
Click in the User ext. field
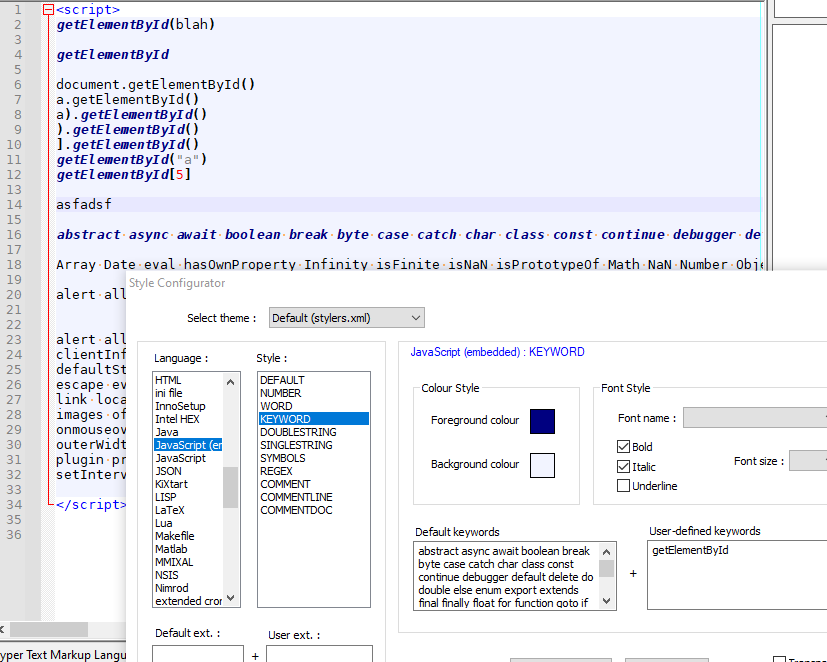(319, 654)
